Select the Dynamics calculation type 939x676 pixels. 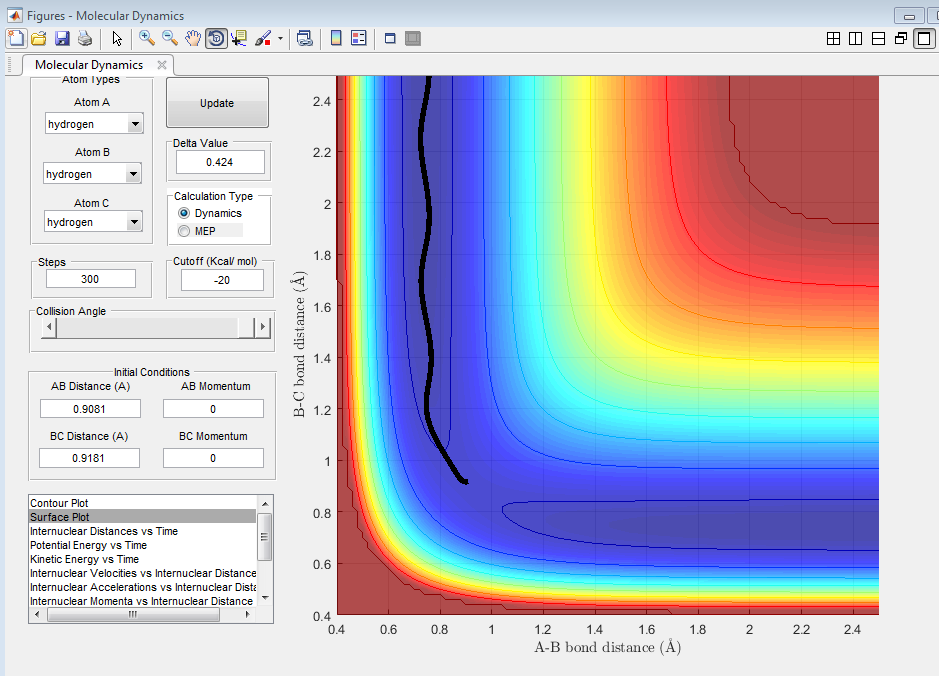(183, 213)
